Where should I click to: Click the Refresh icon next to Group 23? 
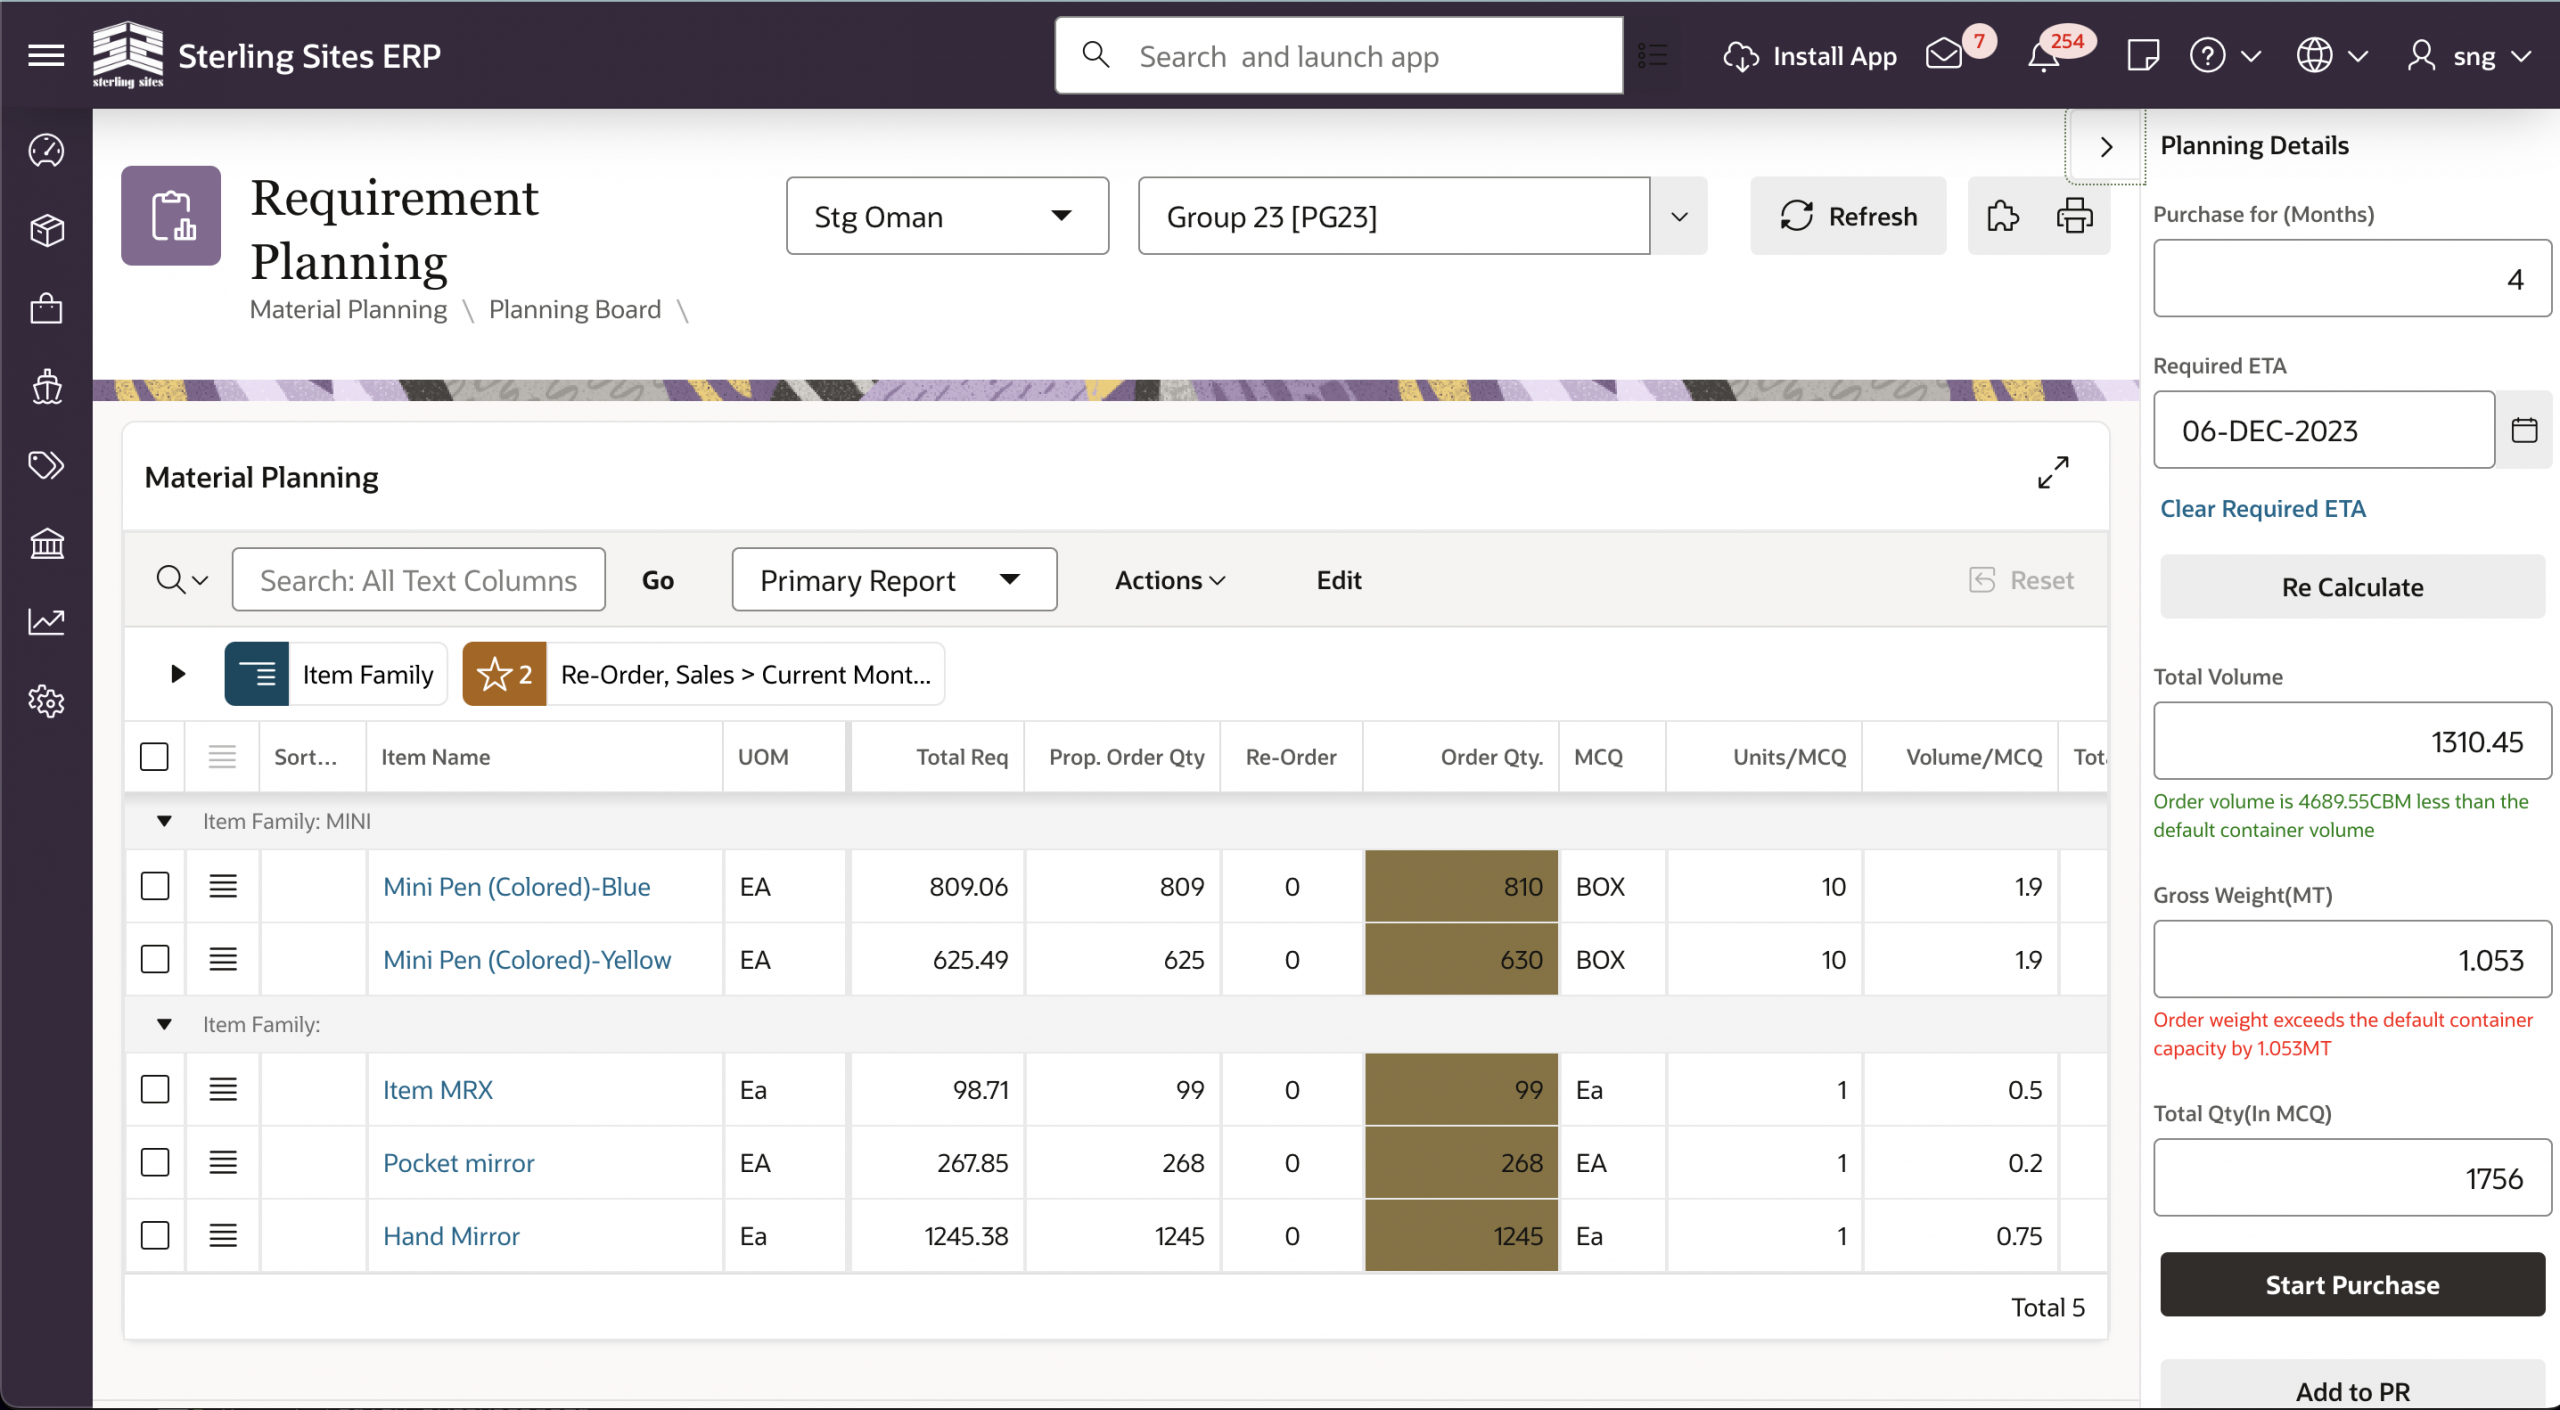point(1848,215)
